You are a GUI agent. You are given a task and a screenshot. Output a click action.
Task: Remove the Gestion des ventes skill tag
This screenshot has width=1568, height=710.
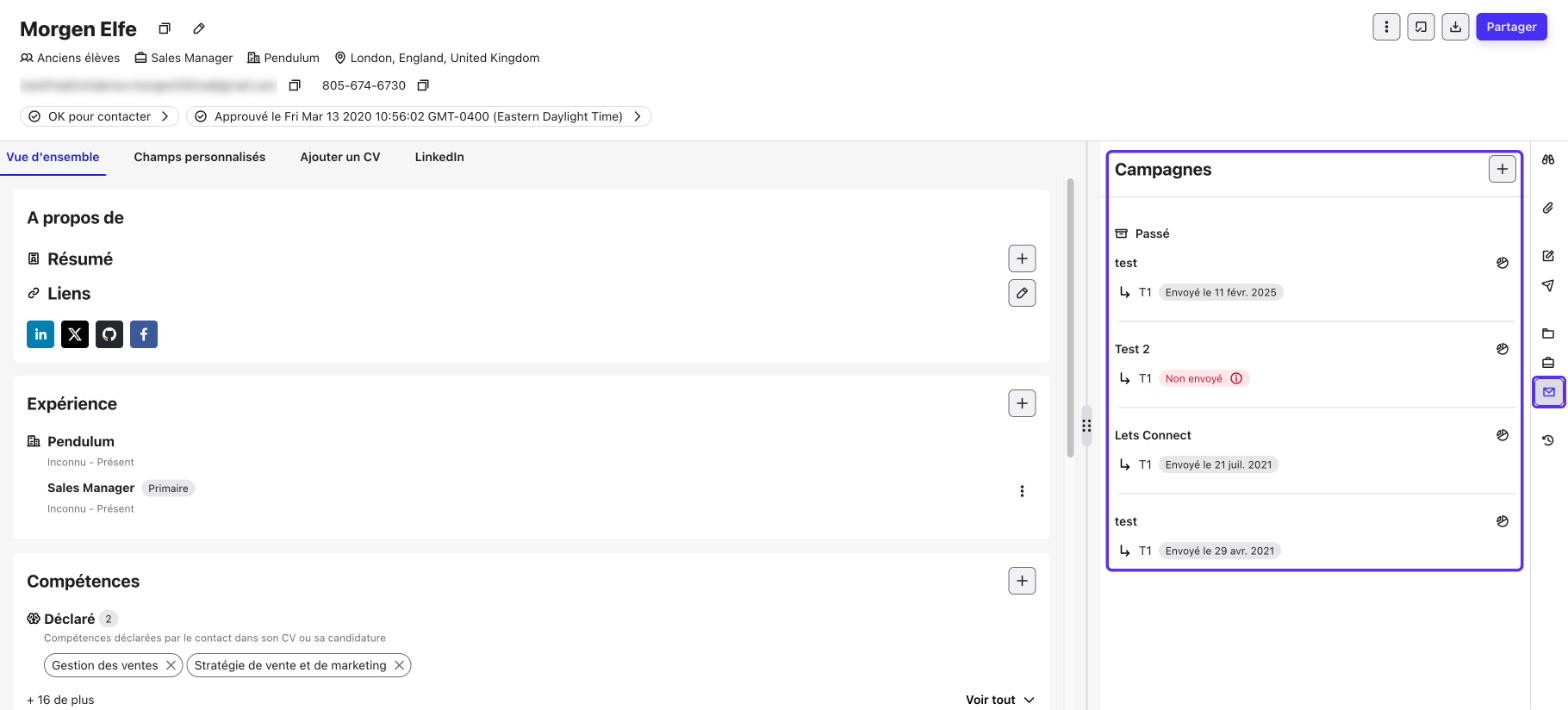click(x=171, y=665)
